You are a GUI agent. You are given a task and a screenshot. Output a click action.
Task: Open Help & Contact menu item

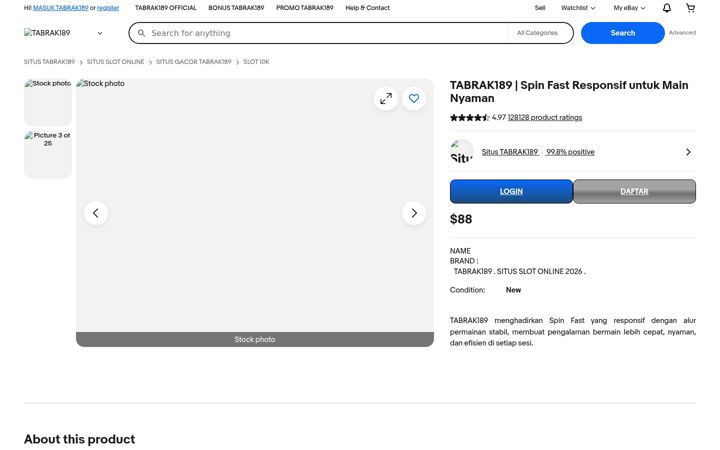point(367,8)
